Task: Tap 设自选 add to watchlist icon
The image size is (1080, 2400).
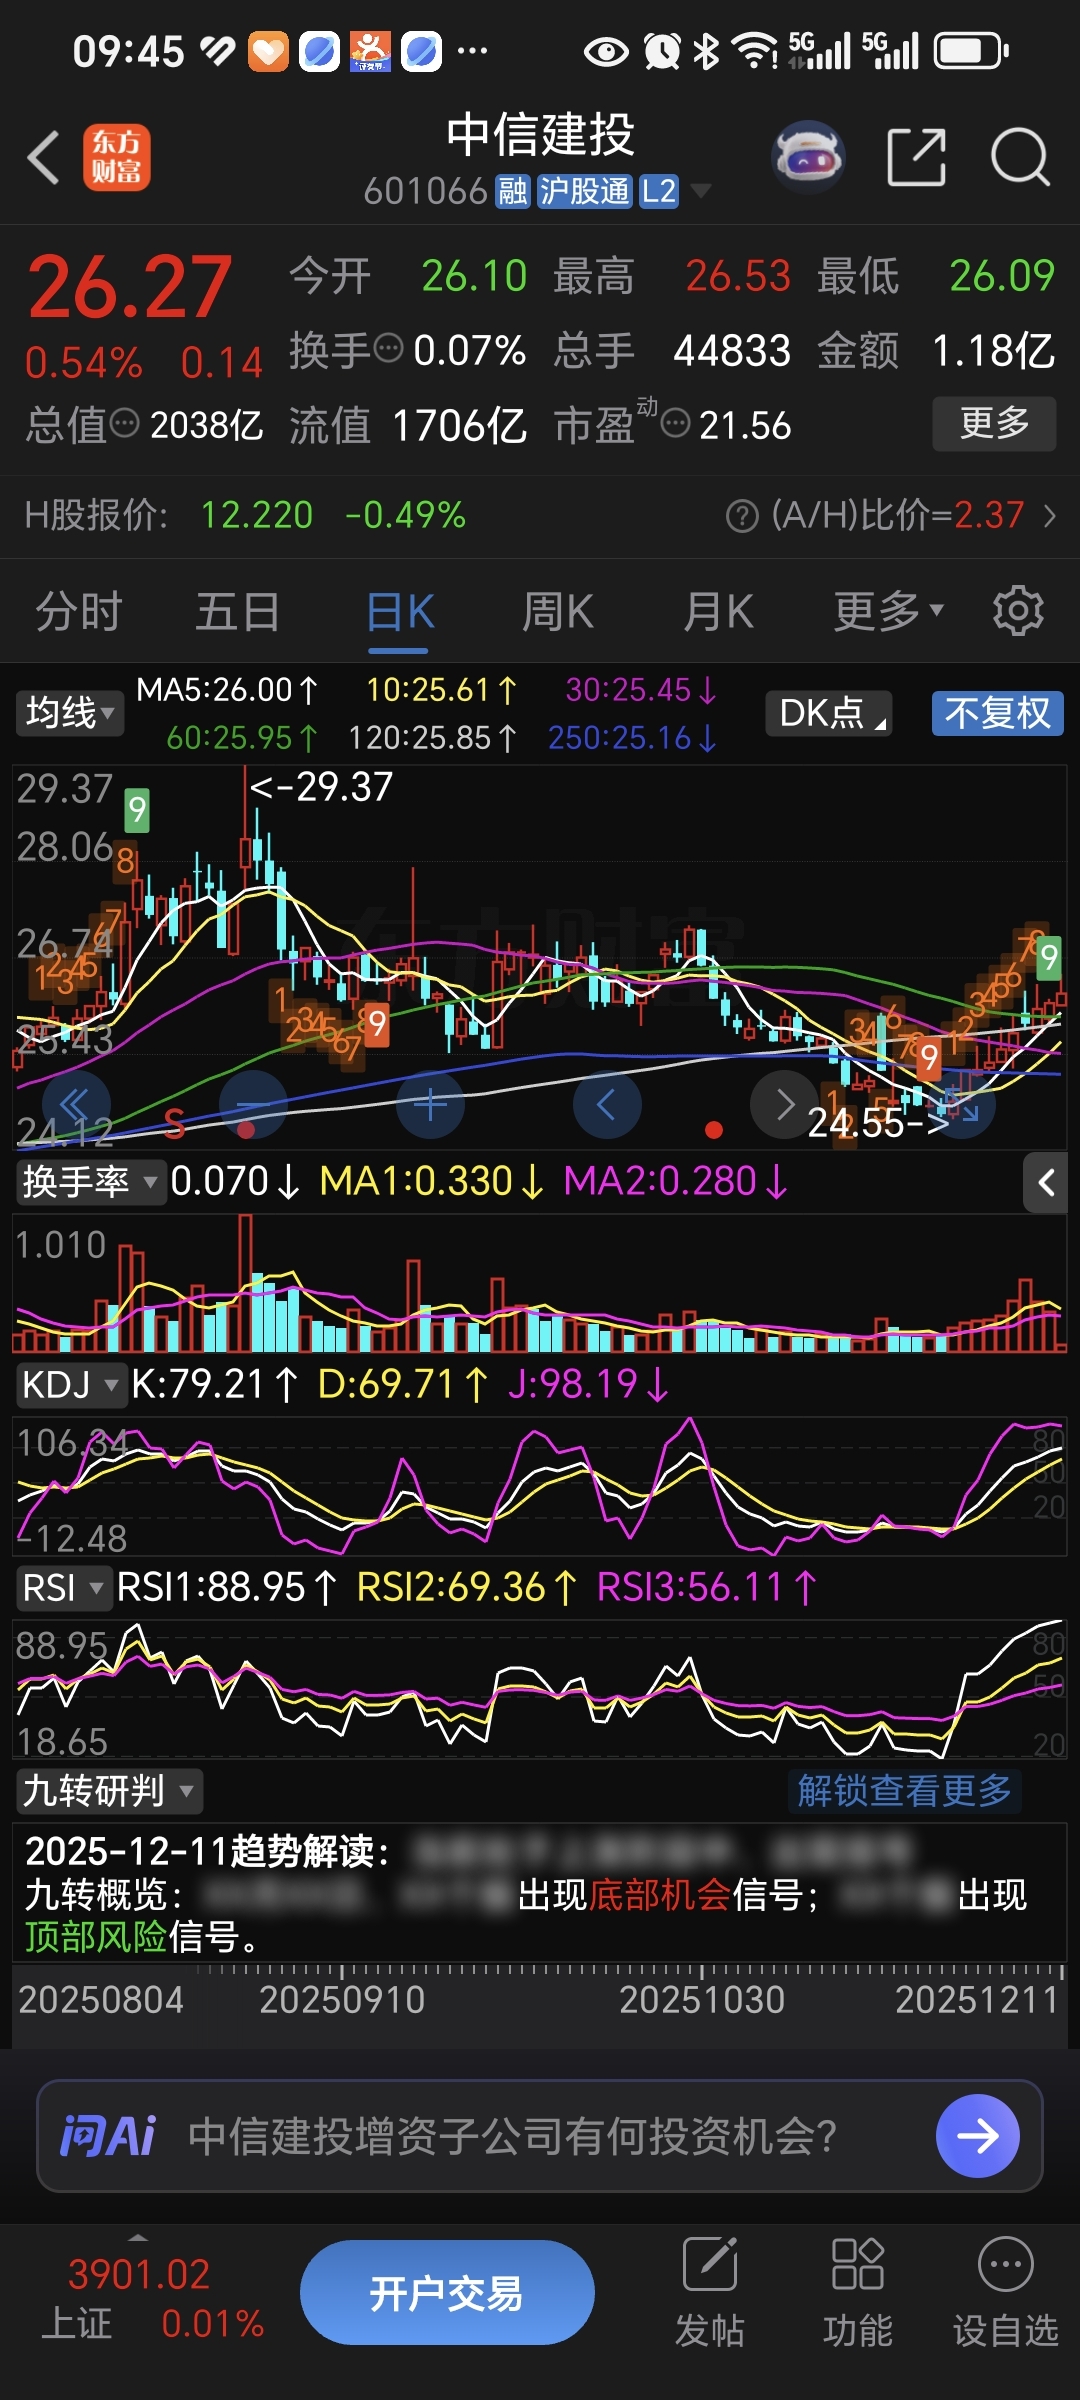Action: coord(1005,2292)
